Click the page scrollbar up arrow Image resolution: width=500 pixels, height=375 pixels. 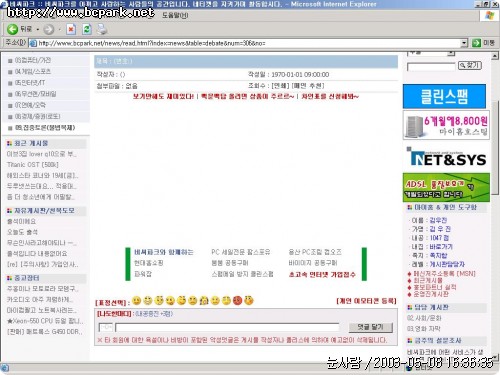tap(495, 56)
